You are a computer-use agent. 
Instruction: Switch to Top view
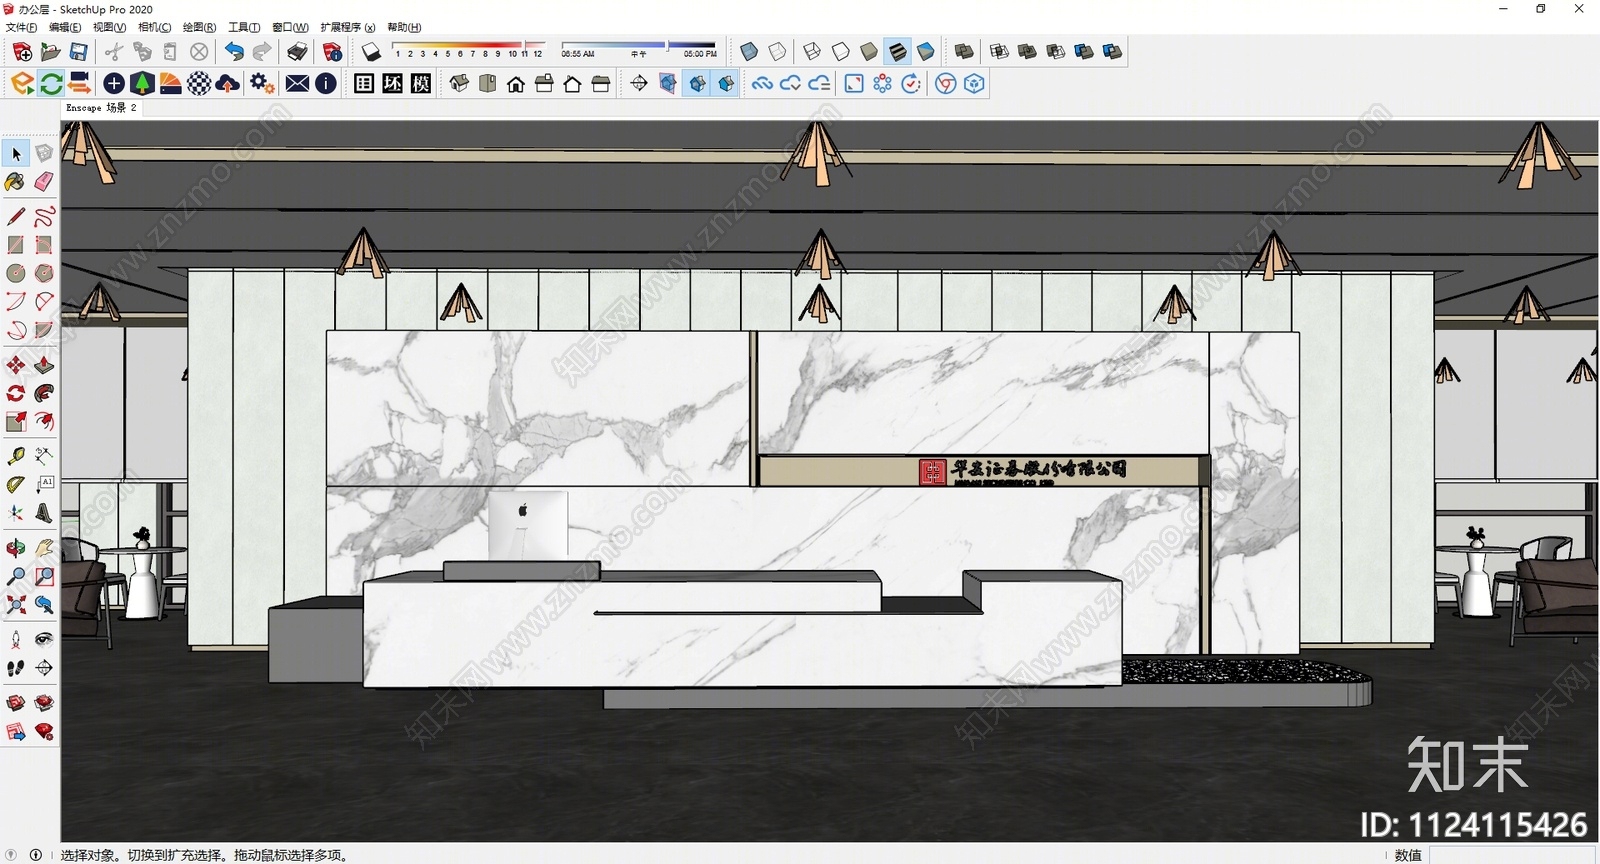487,84
